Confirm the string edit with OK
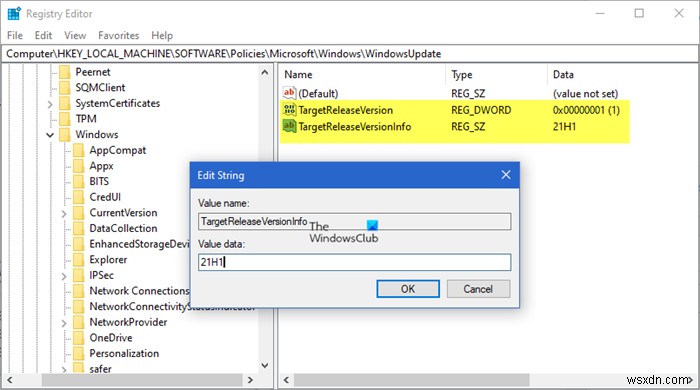The image size is (700, 390). tap(408, 289)
